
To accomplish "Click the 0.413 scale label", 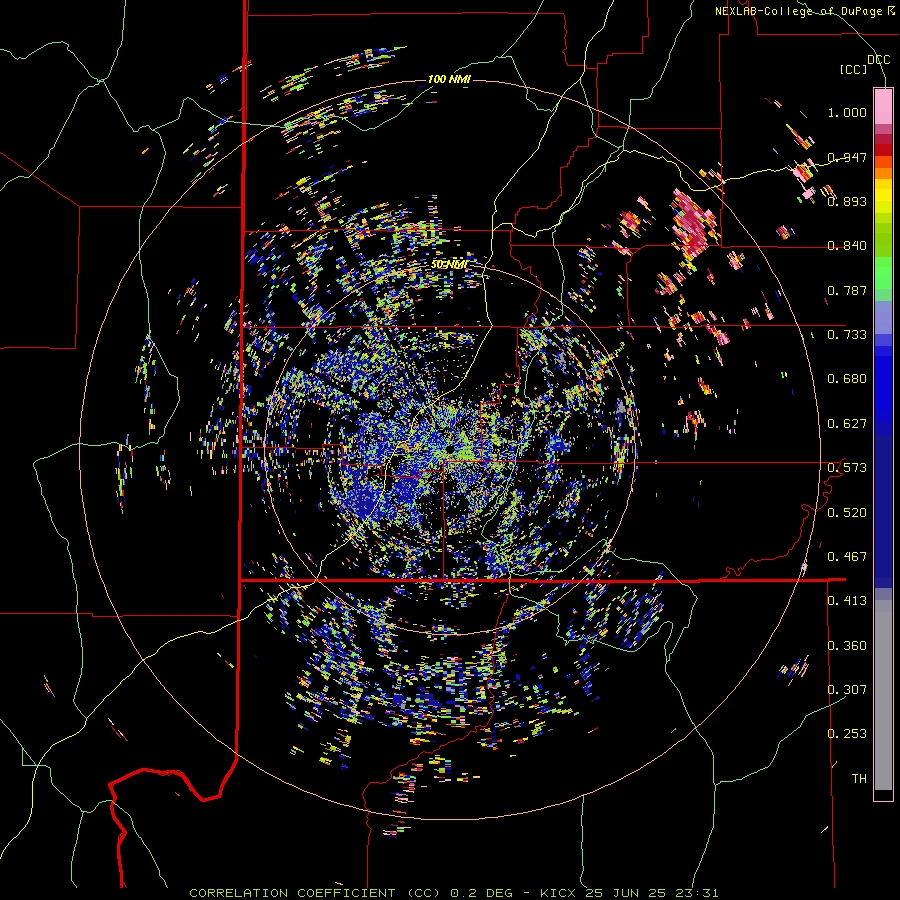I will [x=847, y=601].
